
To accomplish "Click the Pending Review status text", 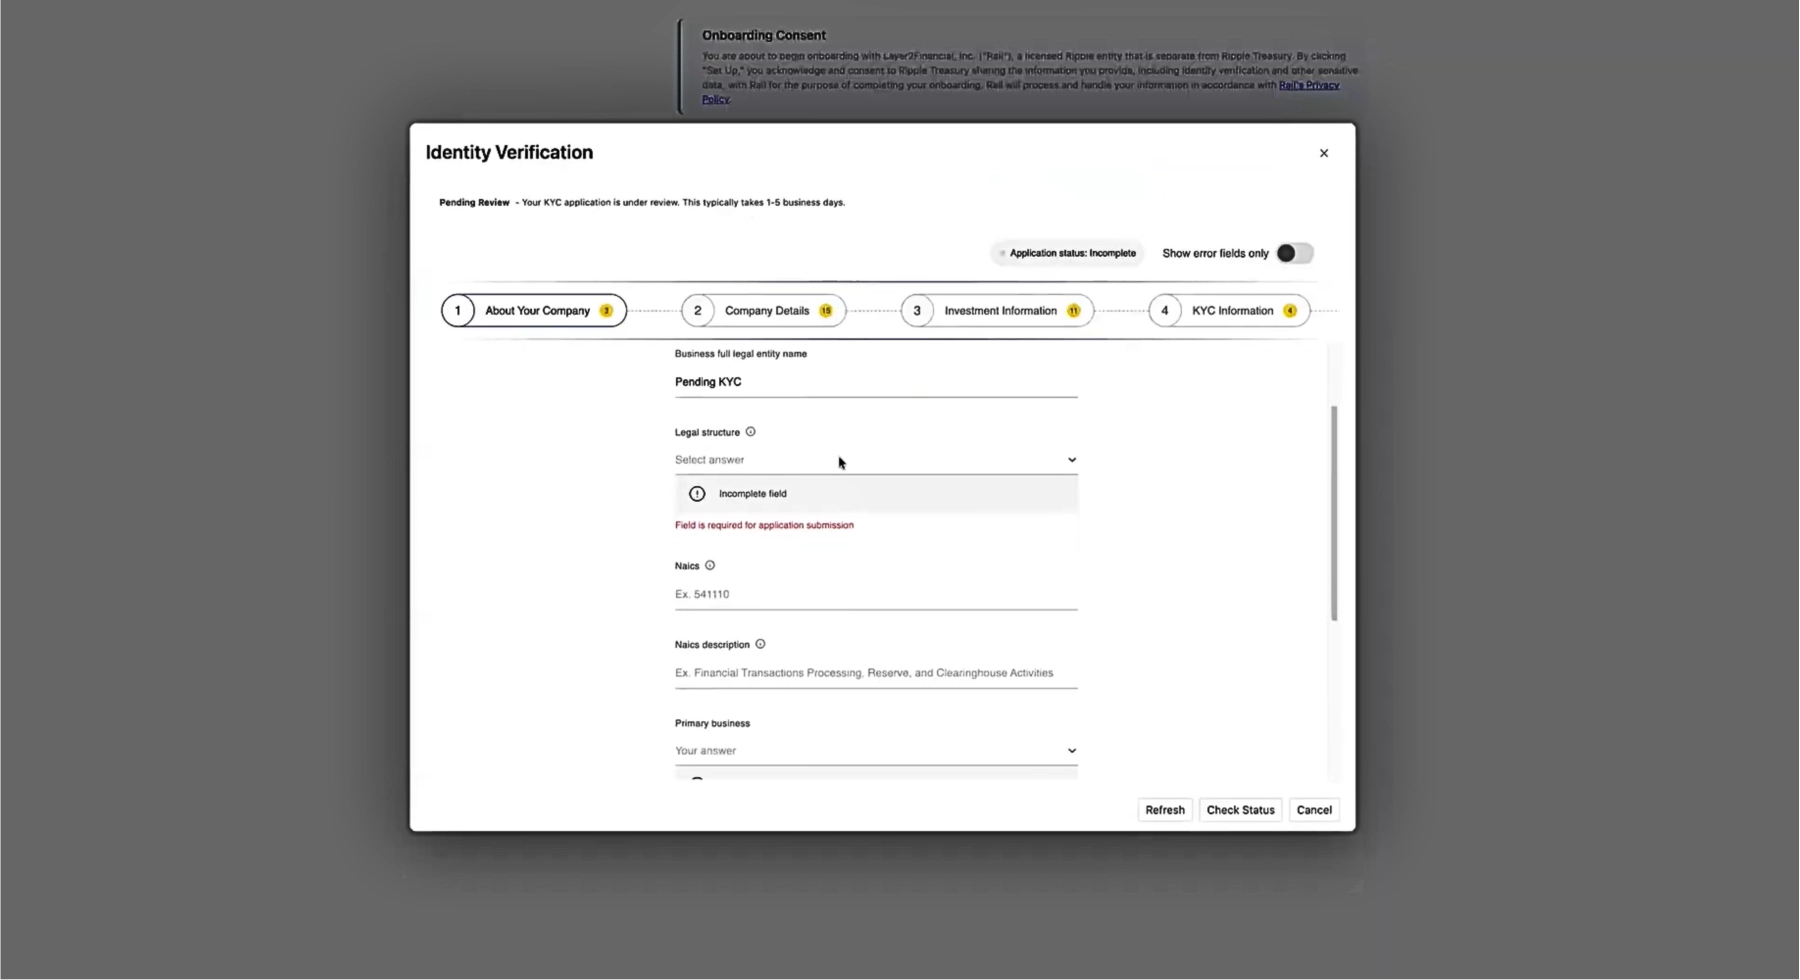I will (474, 202).
